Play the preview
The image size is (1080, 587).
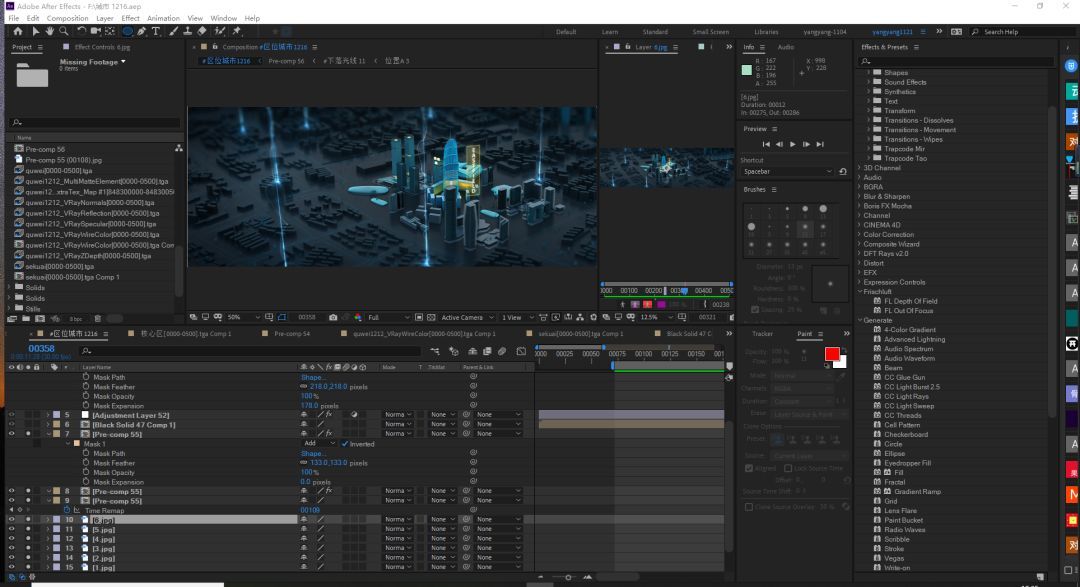click(793, 145)
